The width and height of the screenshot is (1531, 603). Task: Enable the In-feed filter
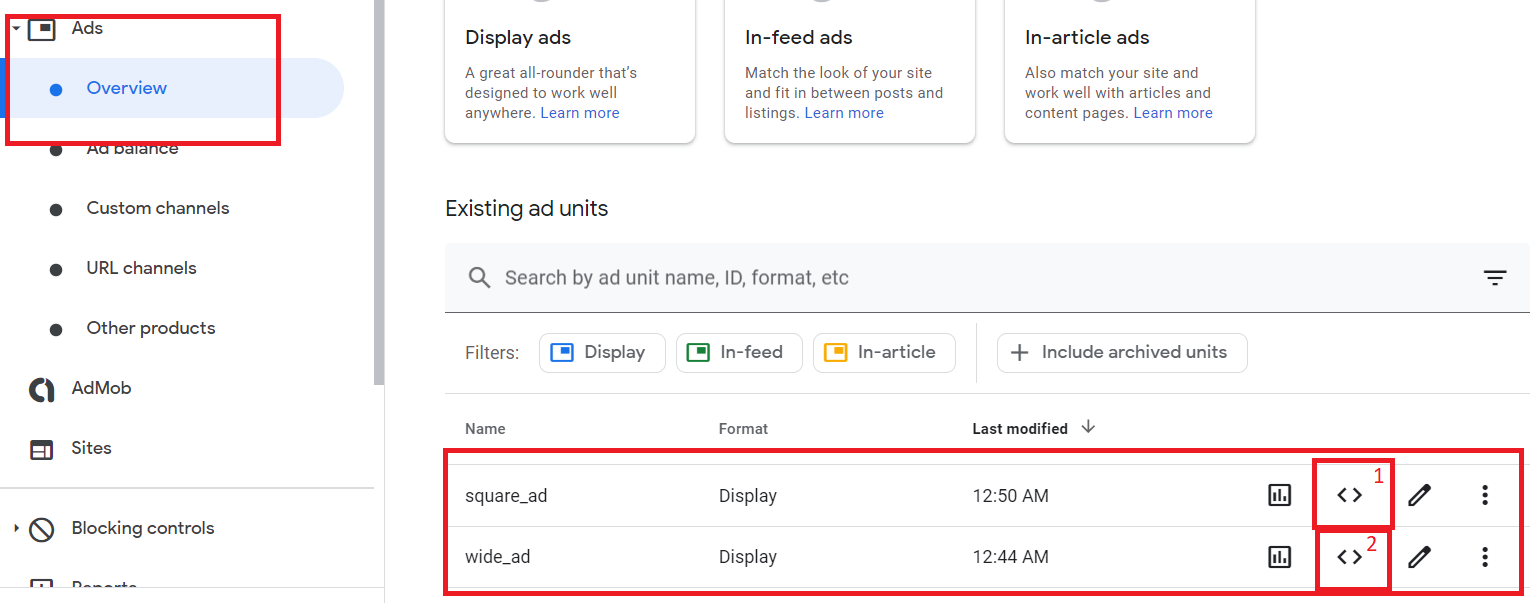coord(739,352)
